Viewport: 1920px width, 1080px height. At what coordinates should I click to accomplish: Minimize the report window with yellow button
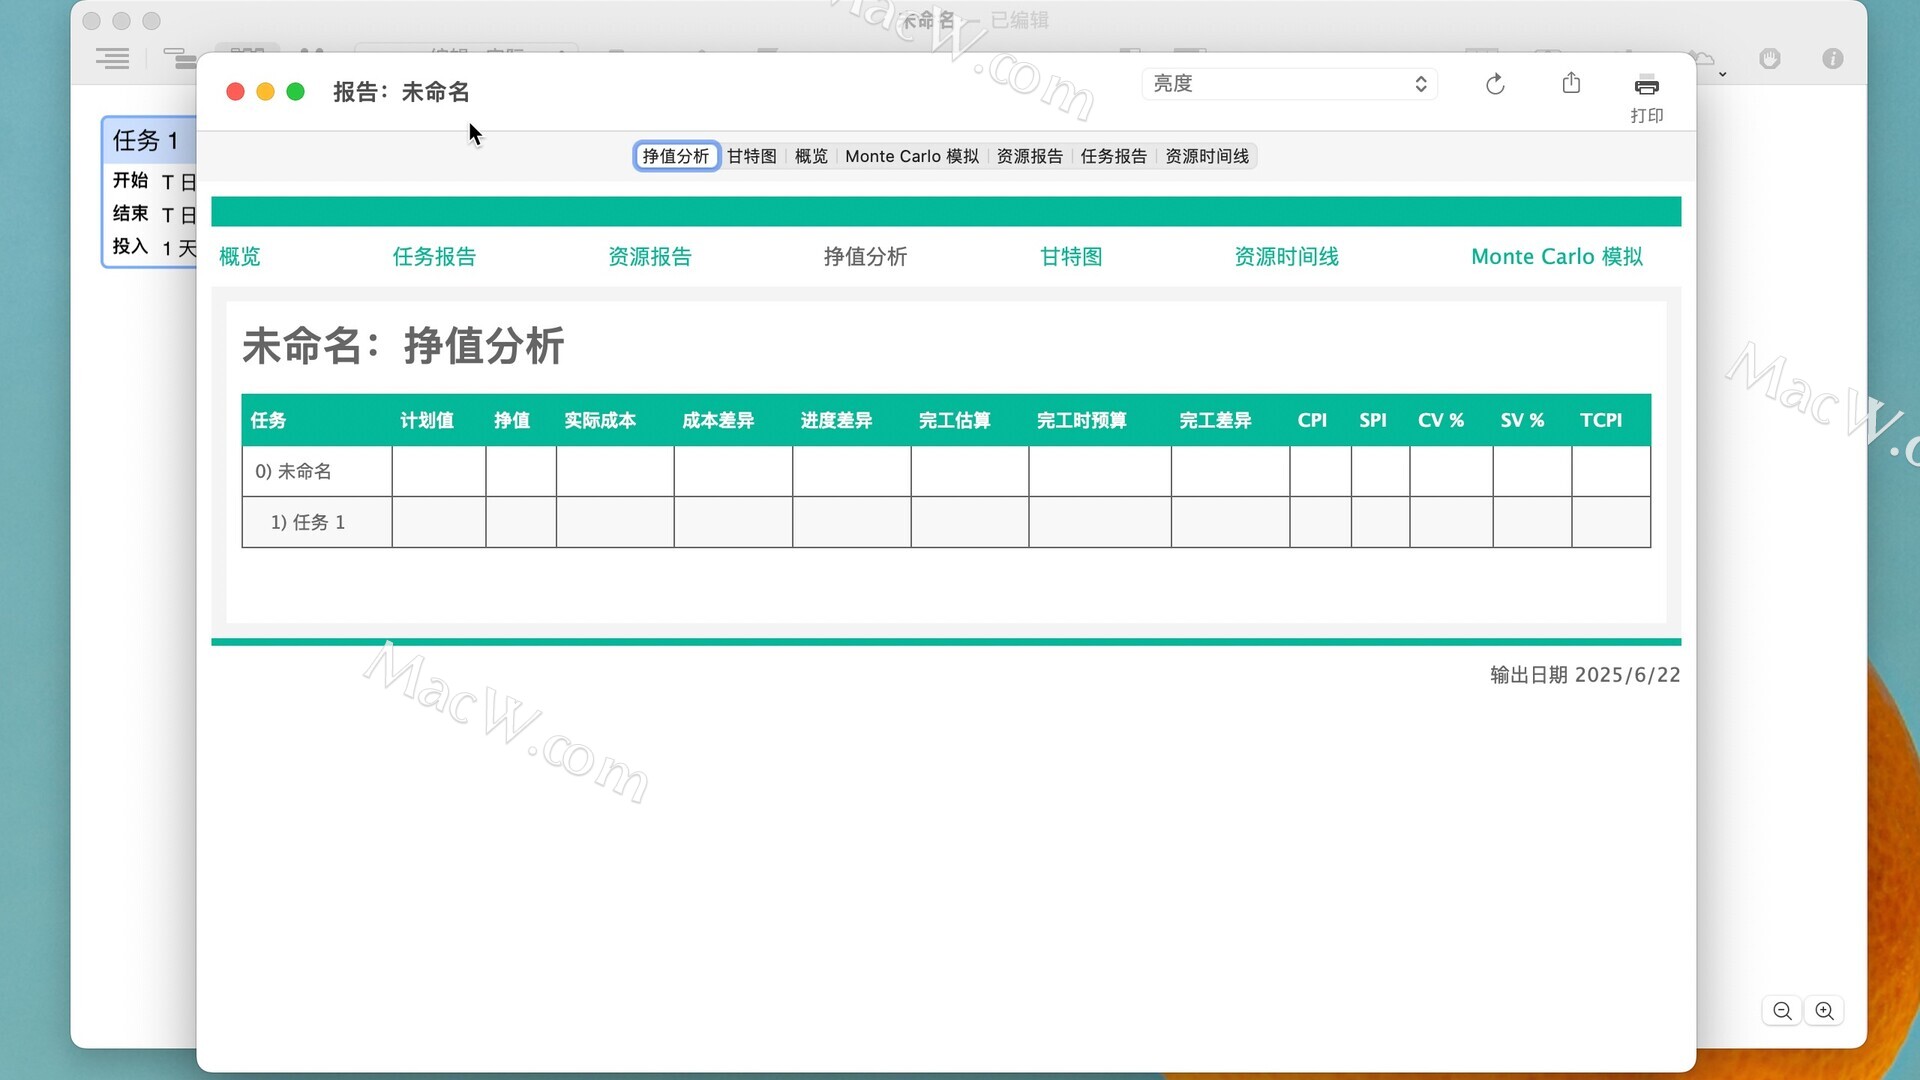[x=266, y=92]
